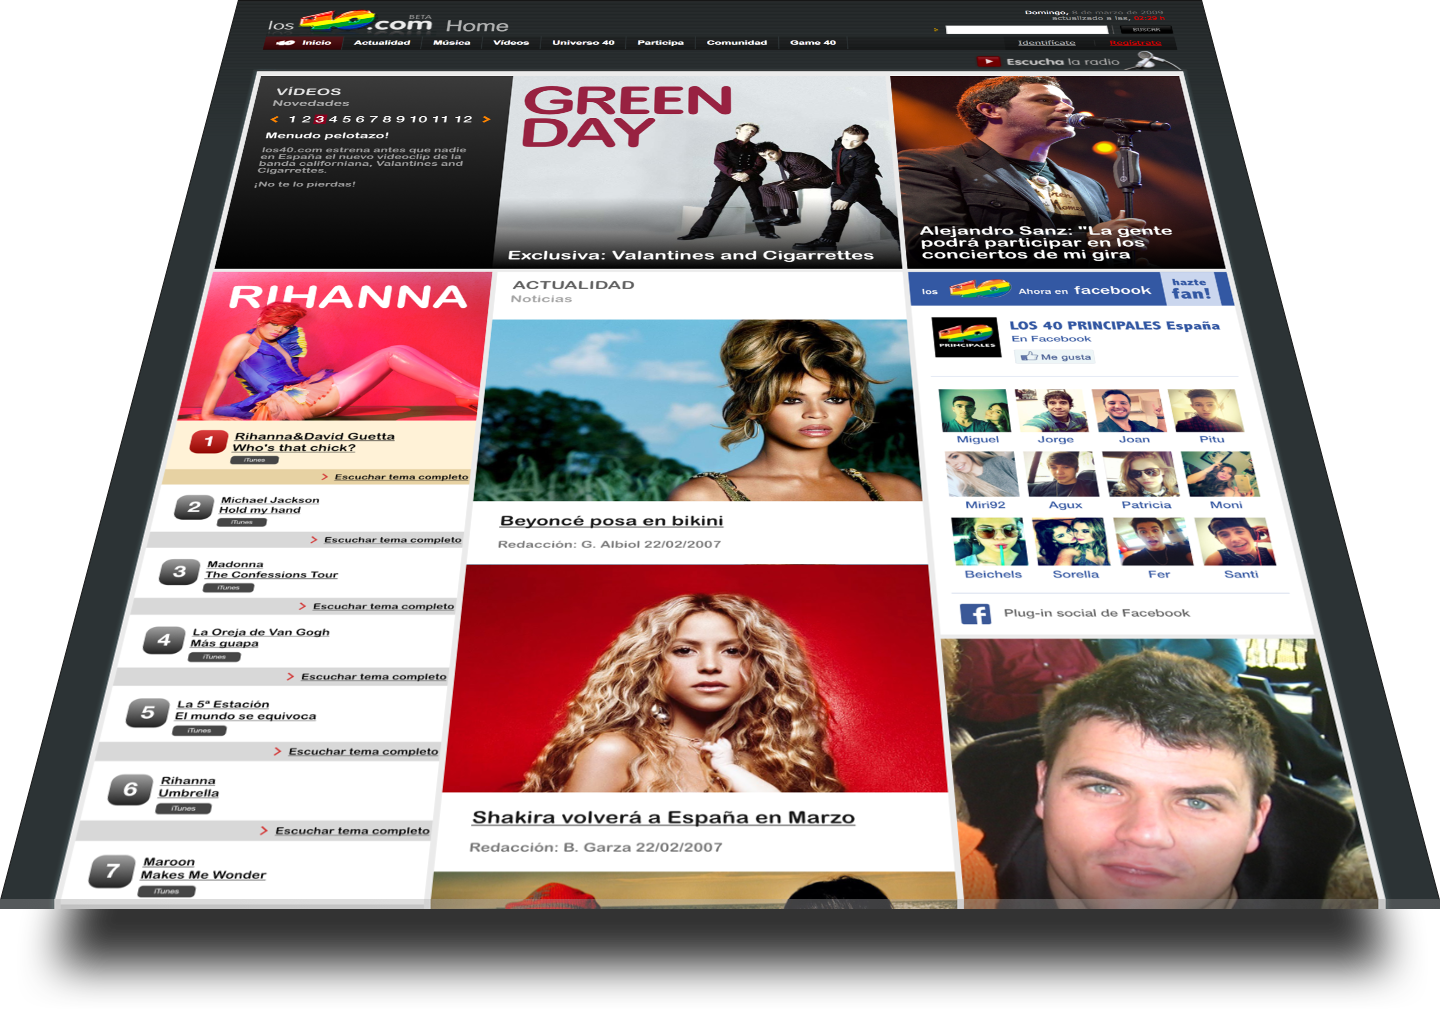Click iTunes button under Who's that chick?

tap(255, 460)
